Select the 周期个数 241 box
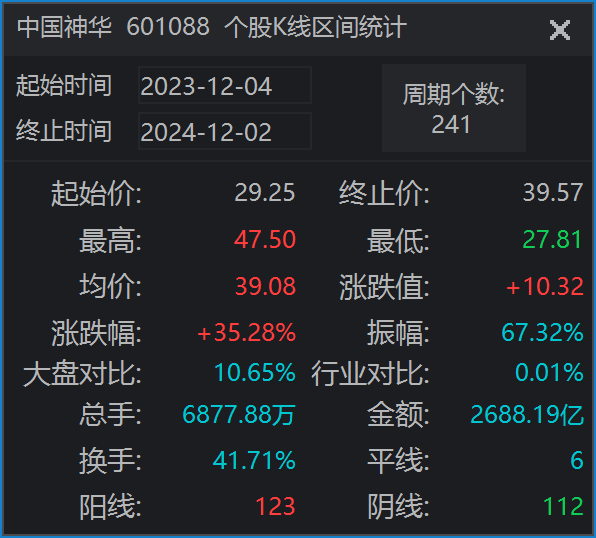Viewport: 596px width, 538px height. (454, 108)
